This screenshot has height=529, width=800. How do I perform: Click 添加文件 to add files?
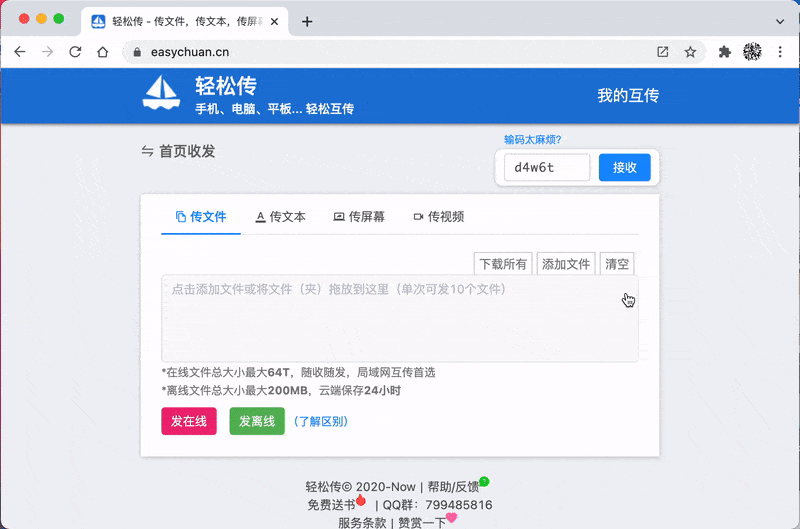pyautogui.click(x=566, y=264)
